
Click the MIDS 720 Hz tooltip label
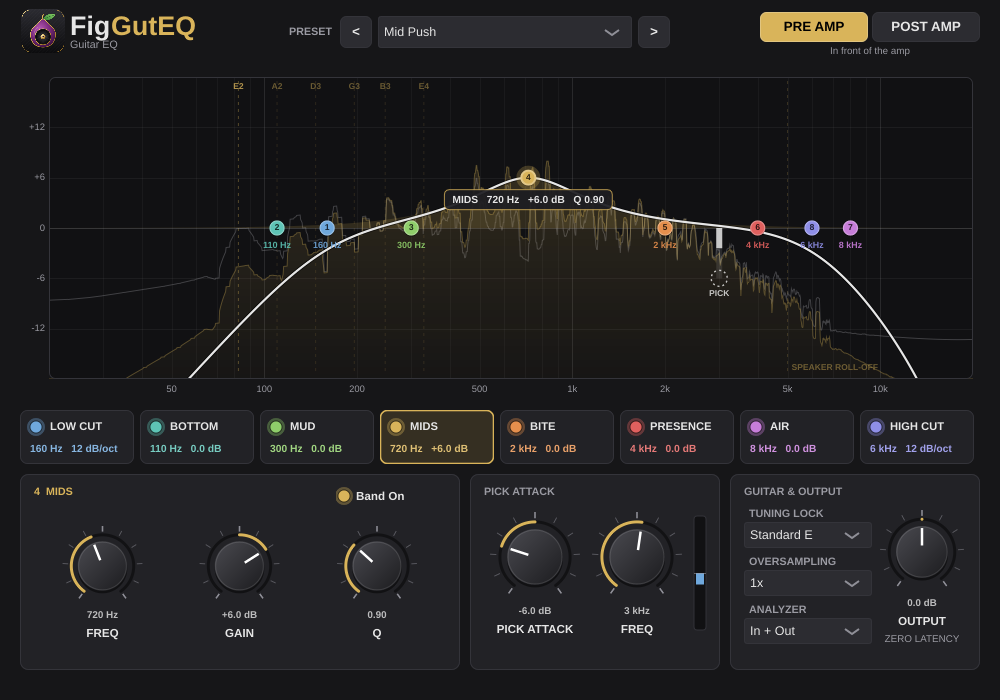click(x=528, y=200)
